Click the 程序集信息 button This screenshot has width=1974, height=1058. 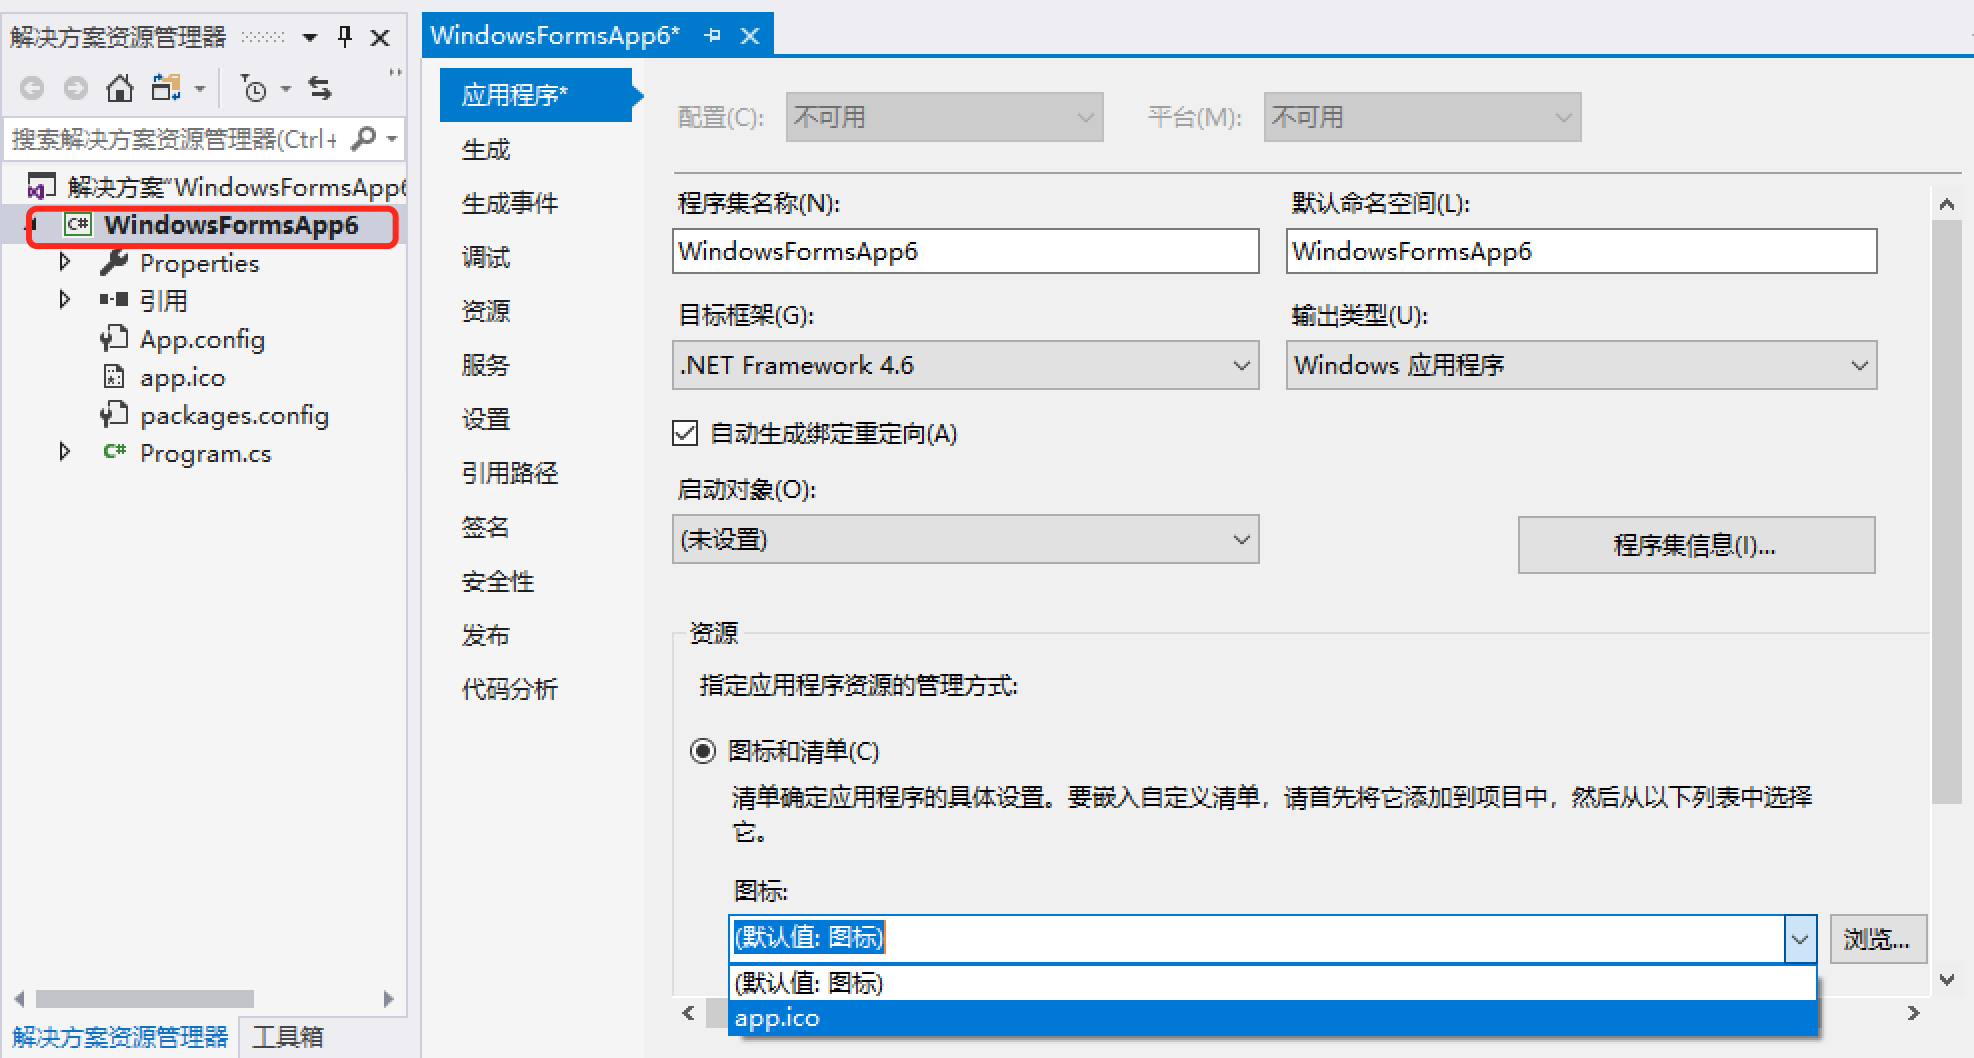tap(1696, 545)
